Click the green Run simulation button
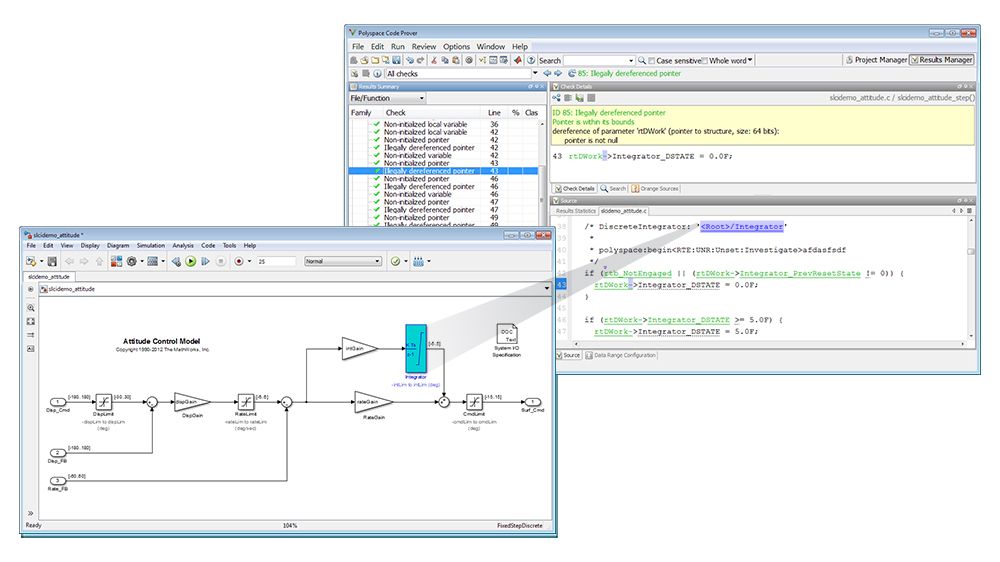 coord(190,261)
